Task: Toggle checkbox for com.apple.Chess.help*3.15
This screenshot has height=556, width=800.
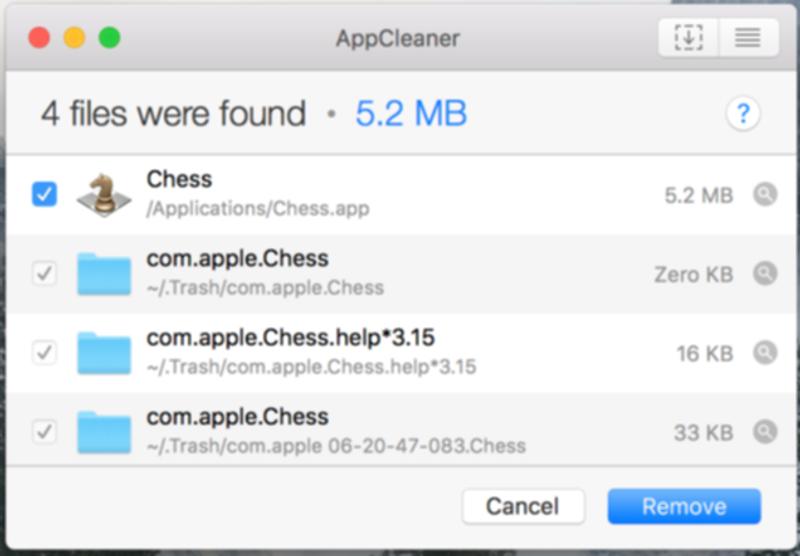Action: tap(44, 352)
